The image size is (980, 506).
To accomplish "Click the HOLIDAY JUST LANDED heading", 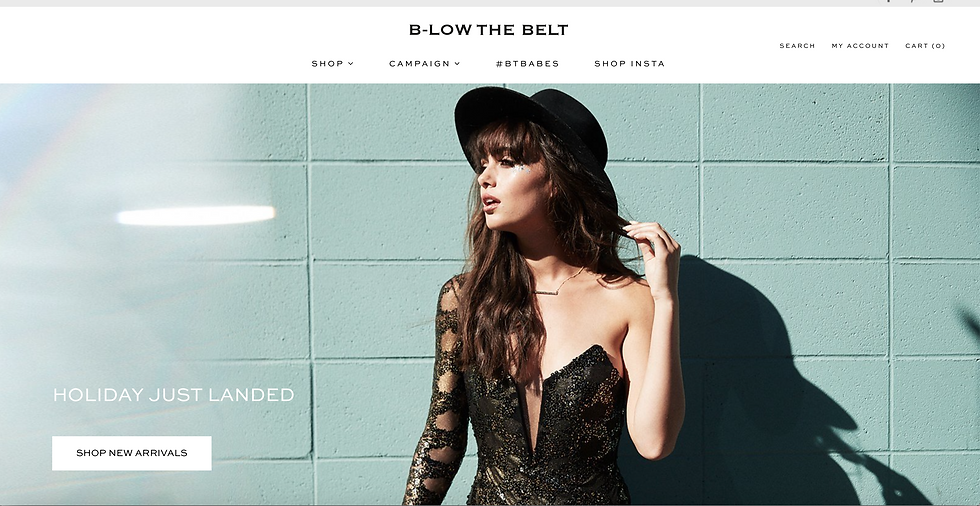I will (174, 395).
